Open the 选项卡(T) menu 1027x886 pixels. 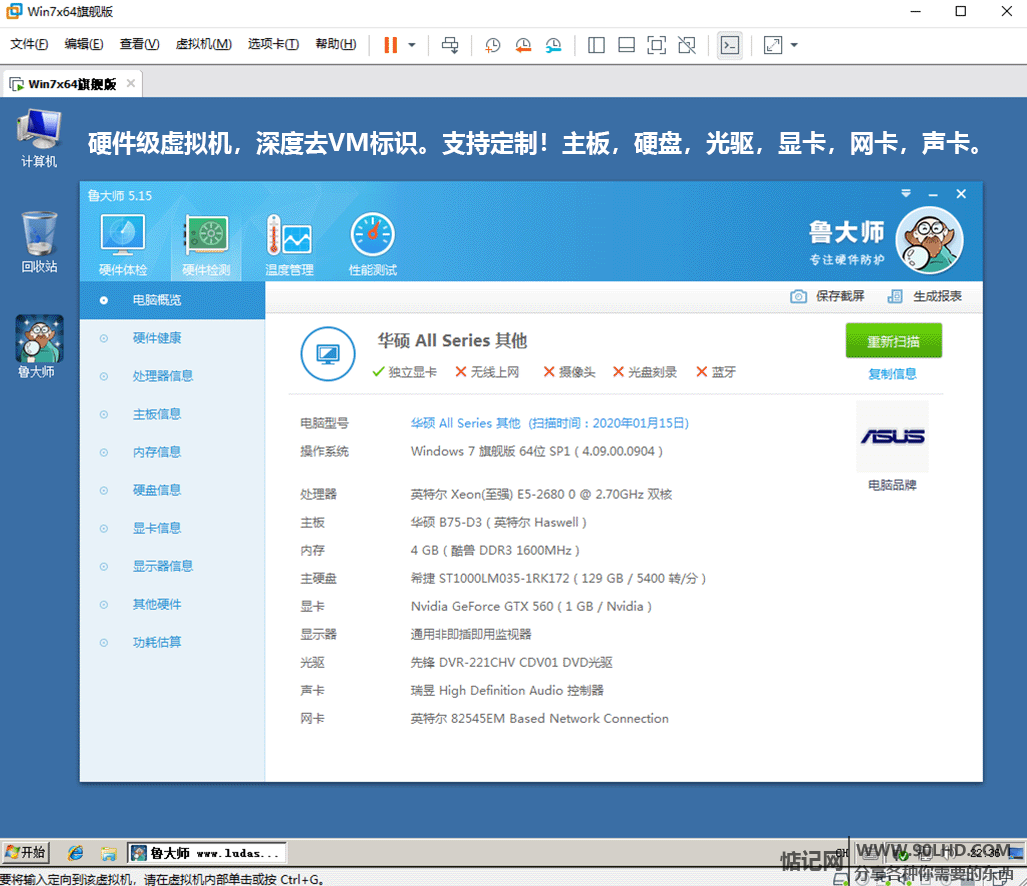(x=273, y=44)
